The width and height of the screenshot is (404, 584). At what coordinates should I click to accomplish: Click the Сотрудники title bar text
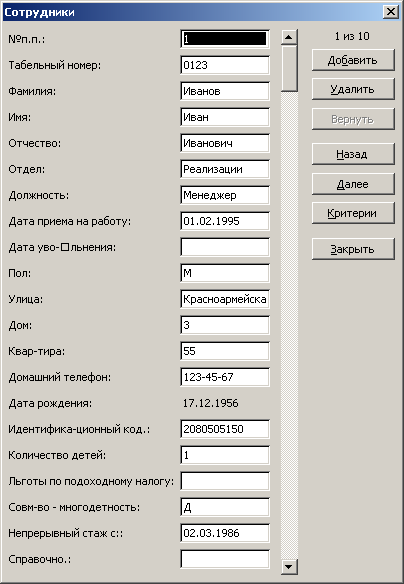pos(39,12)
